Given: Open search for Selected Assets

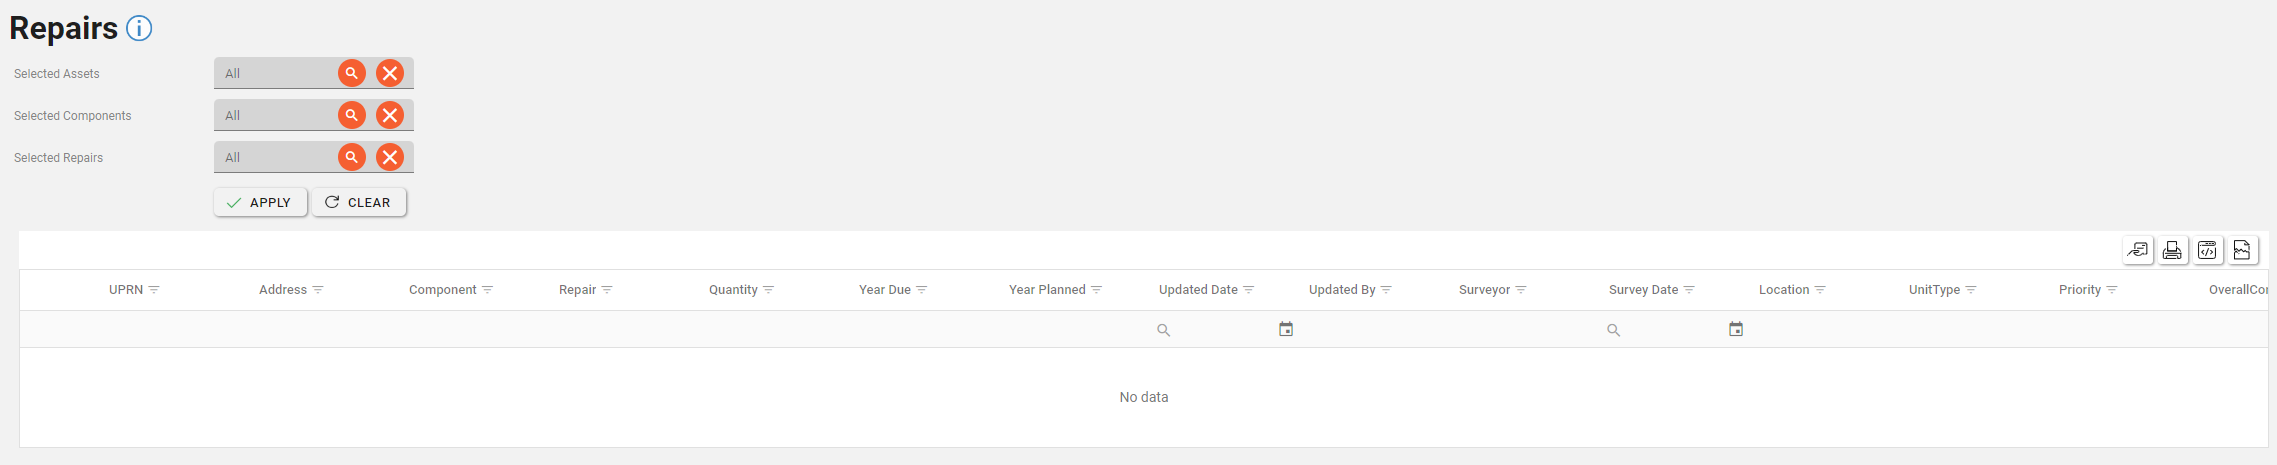Looking at the screenshot, I should [352, 73].
